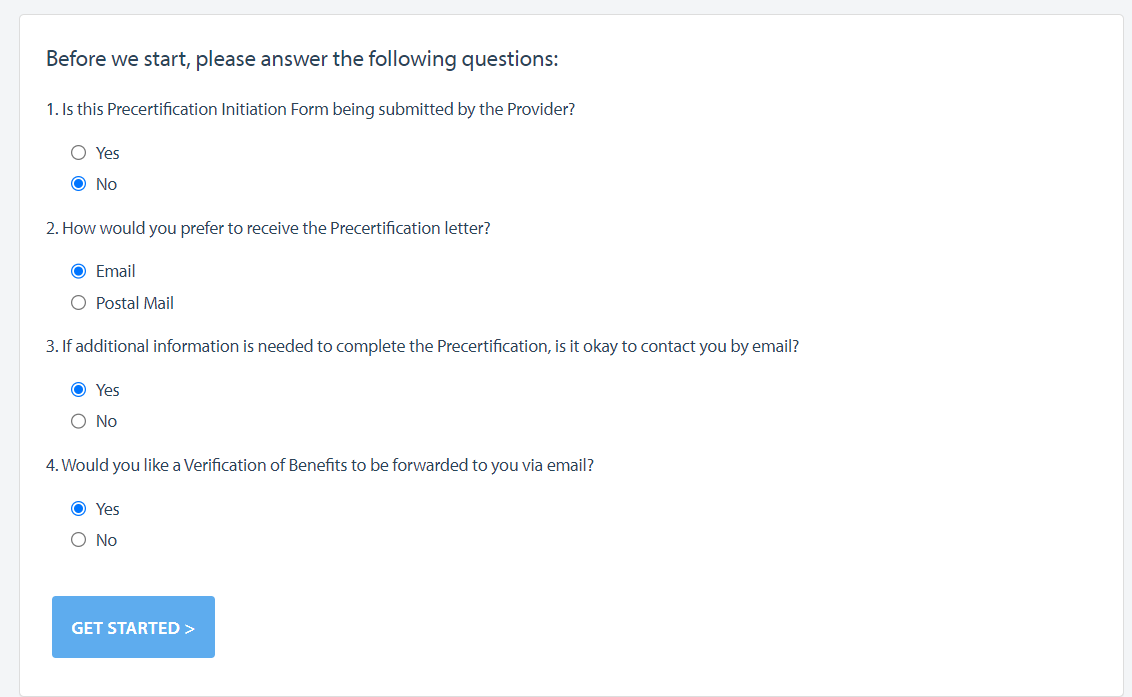Click 'Yes' label text under question 4
The height and width of the screenshot is (697, 1132).
pyautogui.click(x=108, y=509)
